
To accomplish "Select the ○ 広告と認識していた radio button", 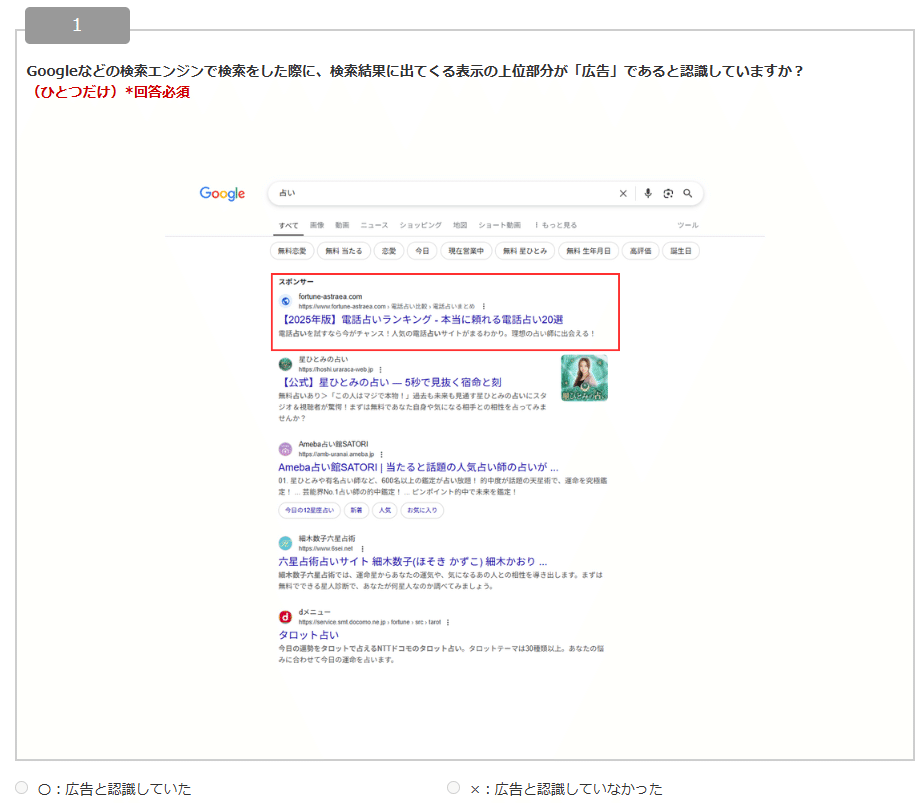I will pyautogui.click(x=22, y=787).
